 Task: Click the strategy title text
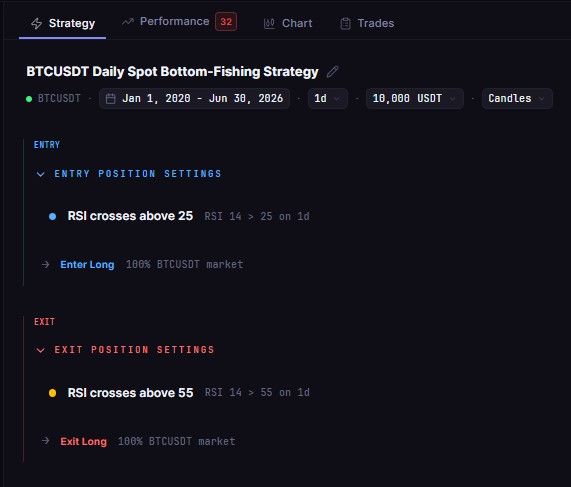172,72
